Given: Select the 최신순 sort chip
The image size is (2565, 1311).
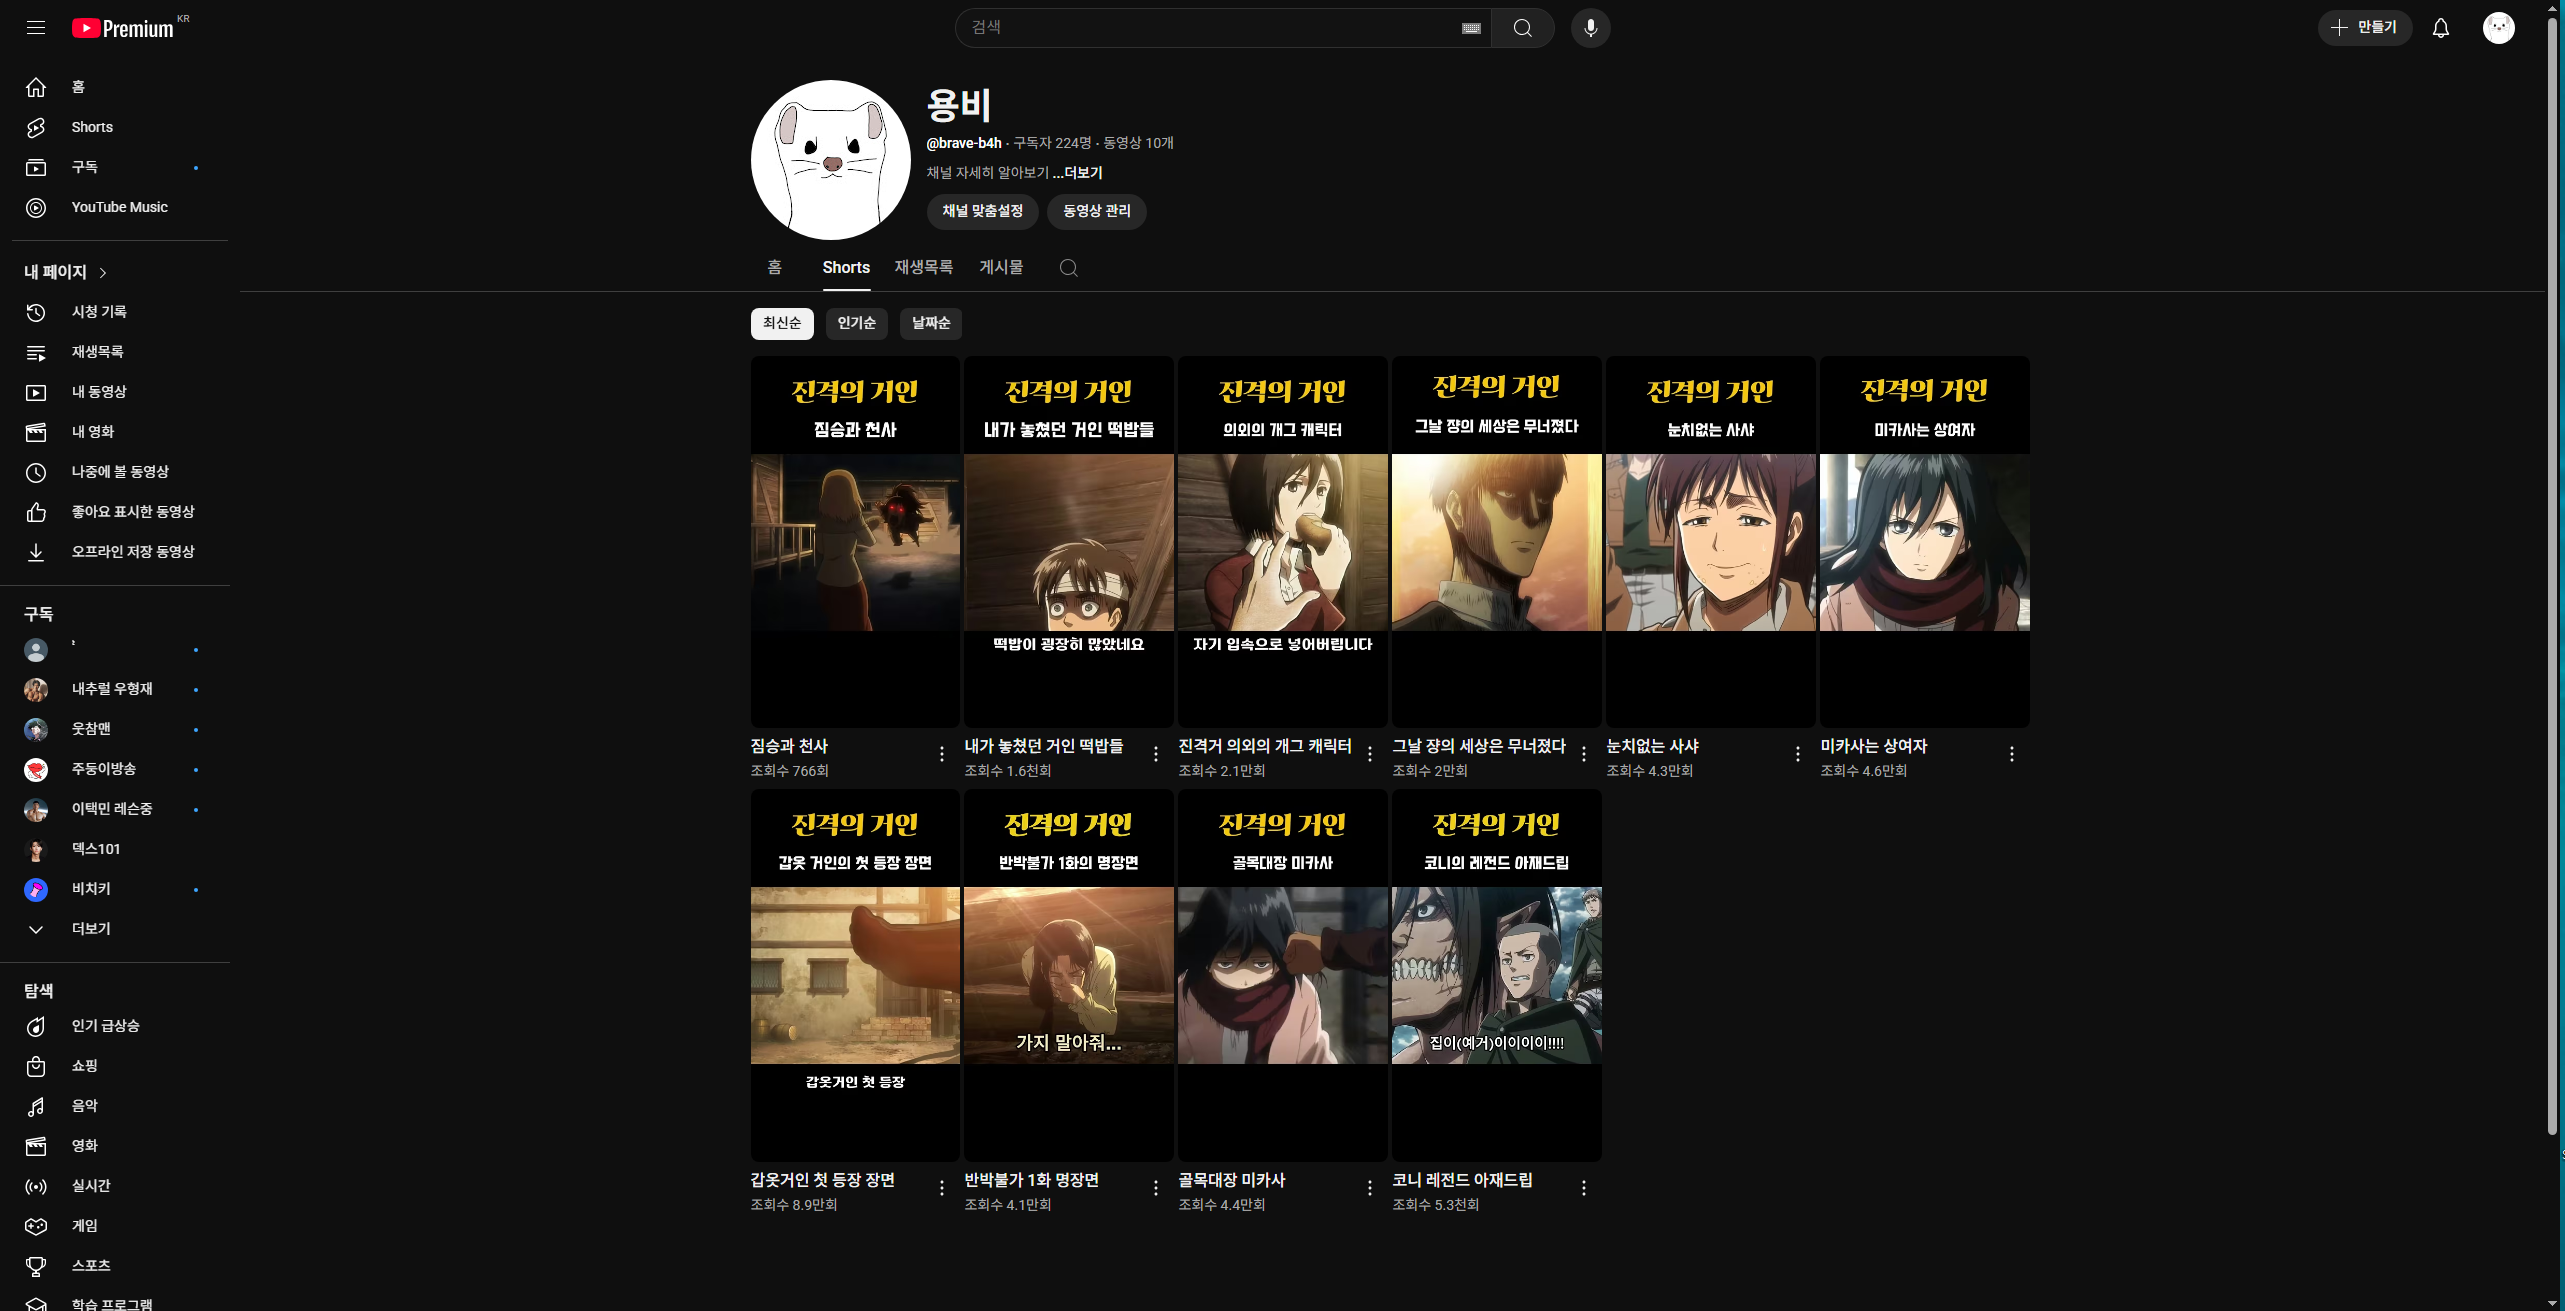Looking at the screenshot, I should coord(782,323).
